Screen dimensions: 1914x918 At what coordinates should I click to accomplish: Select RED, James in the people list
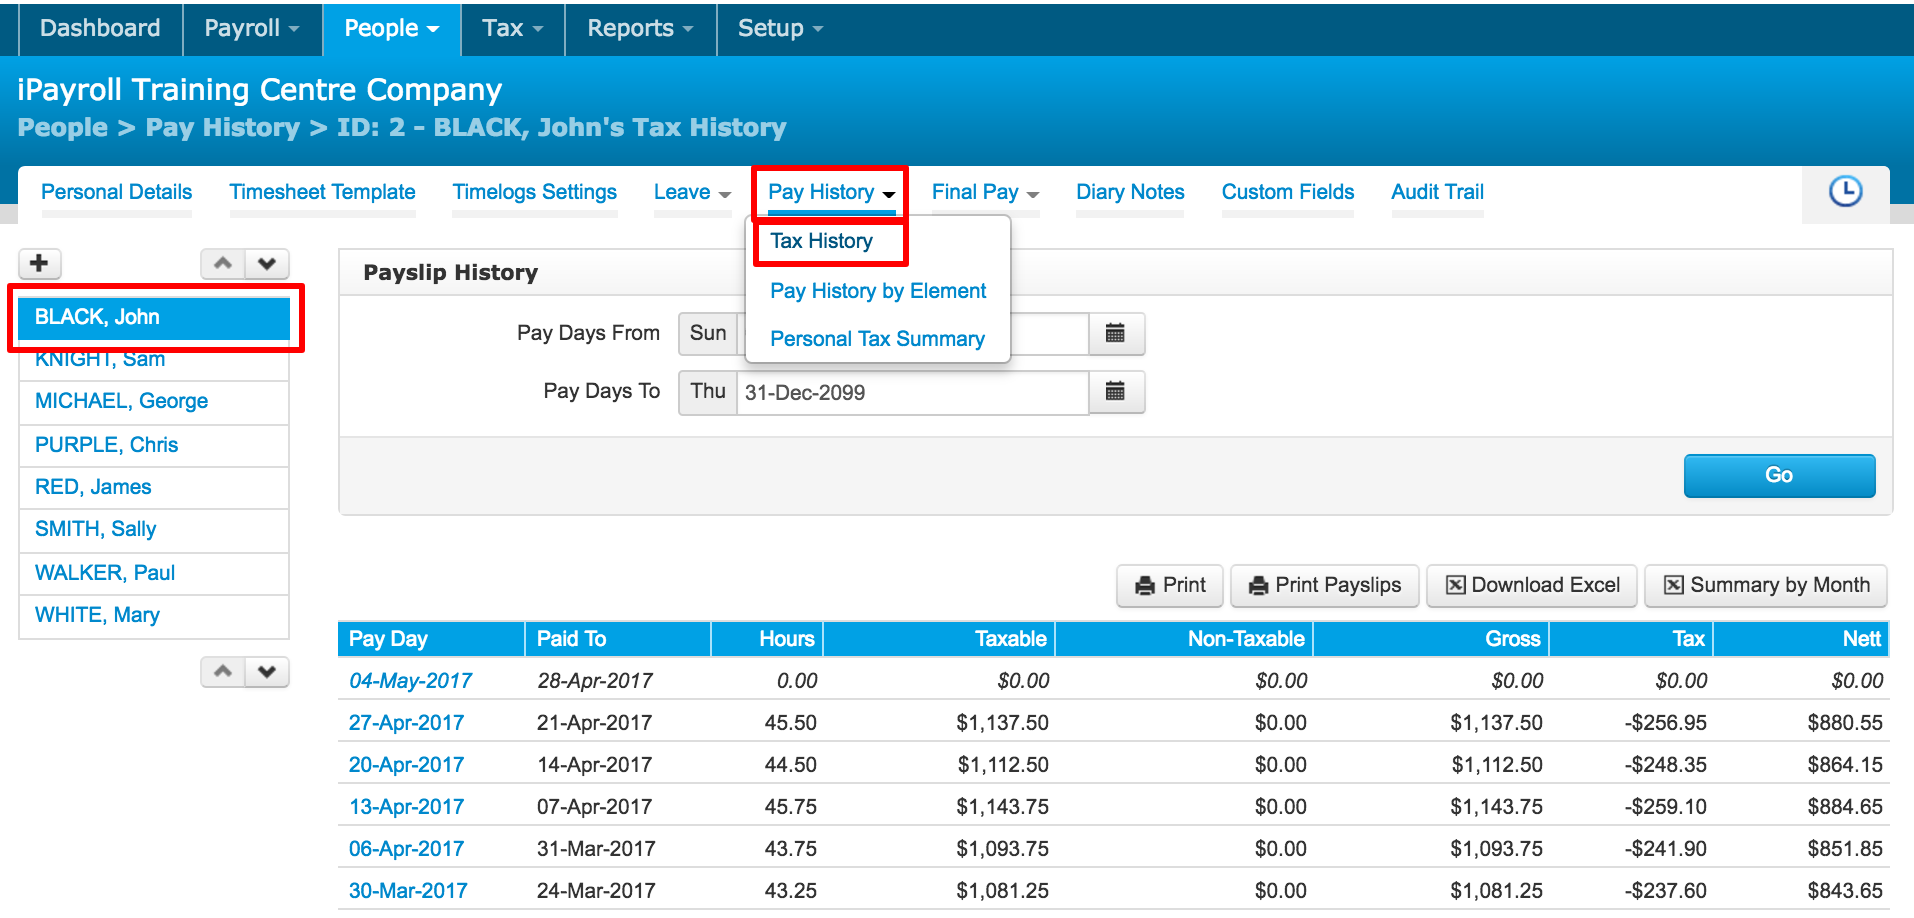tap(154, 487)
